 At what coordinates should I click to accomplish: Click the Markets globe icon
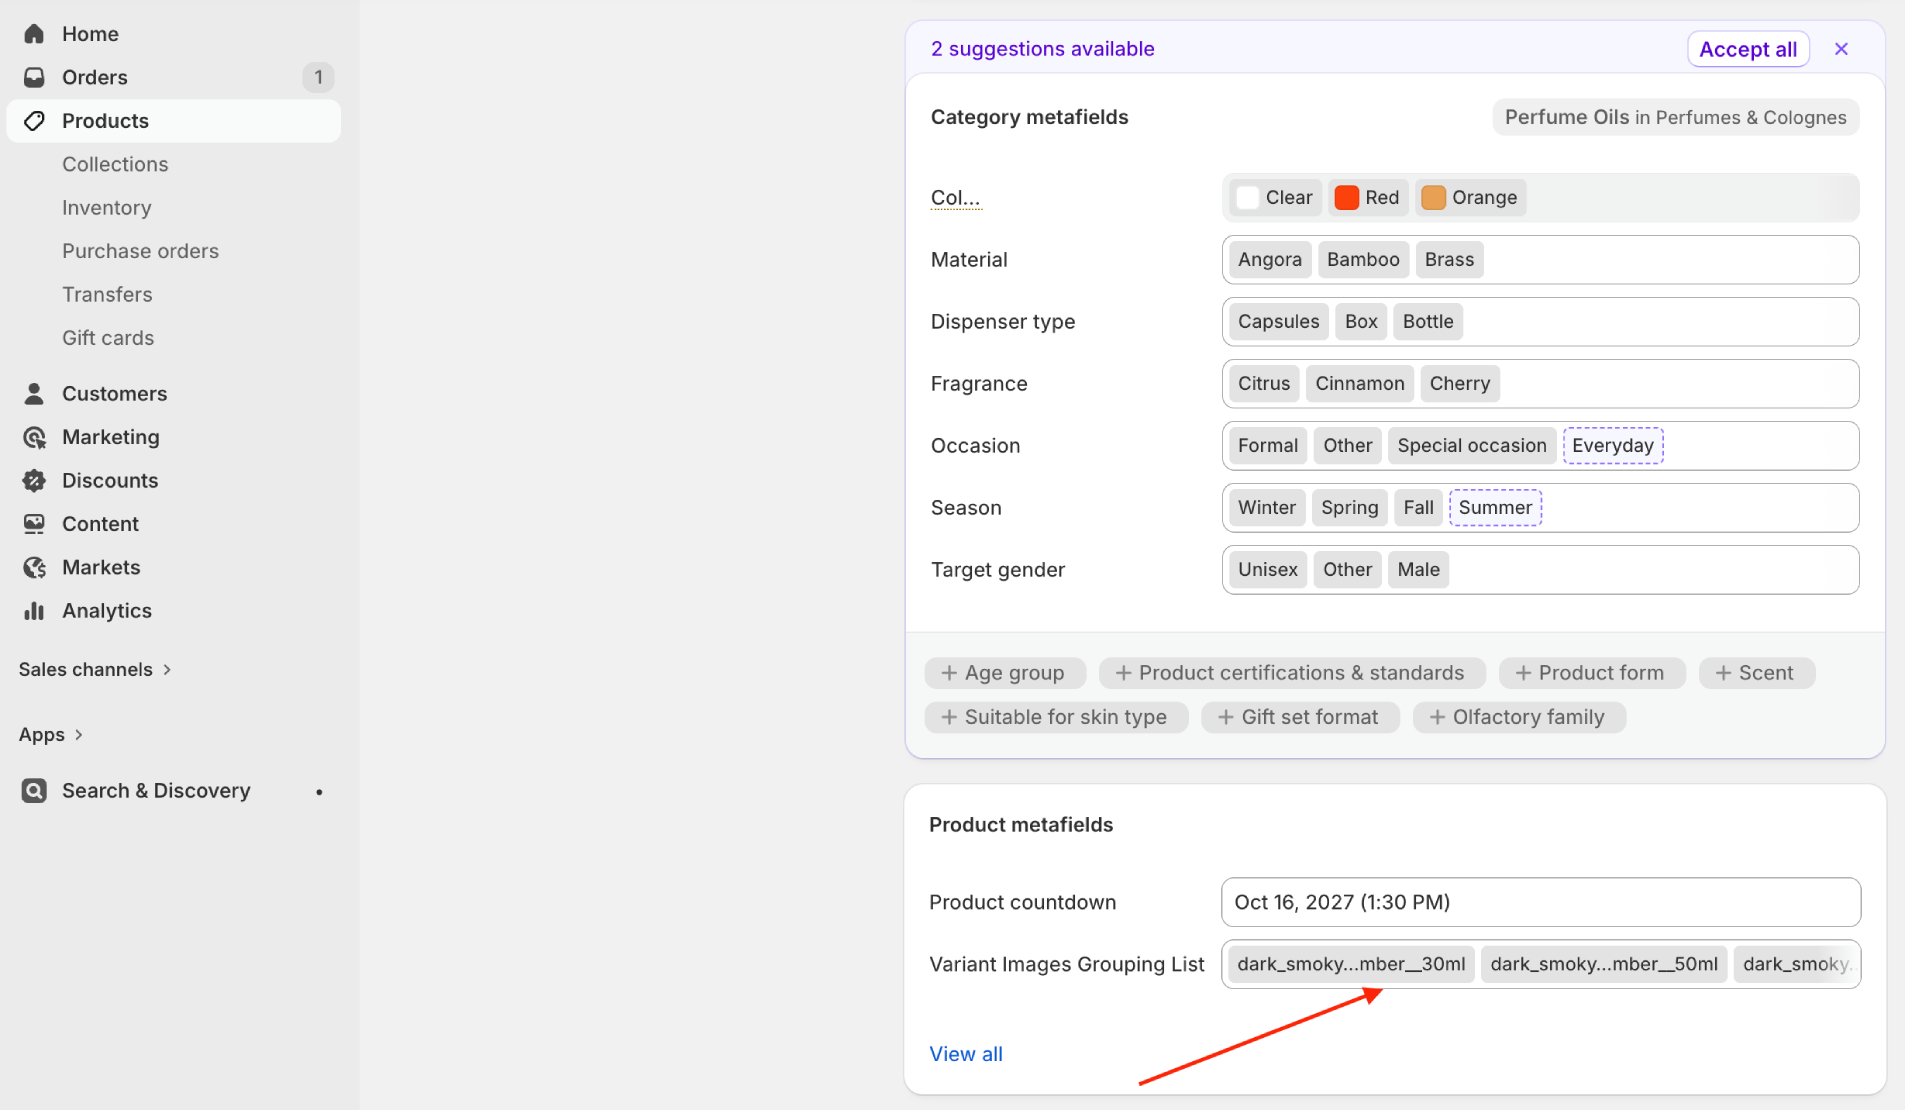click(x=34, y=567)
